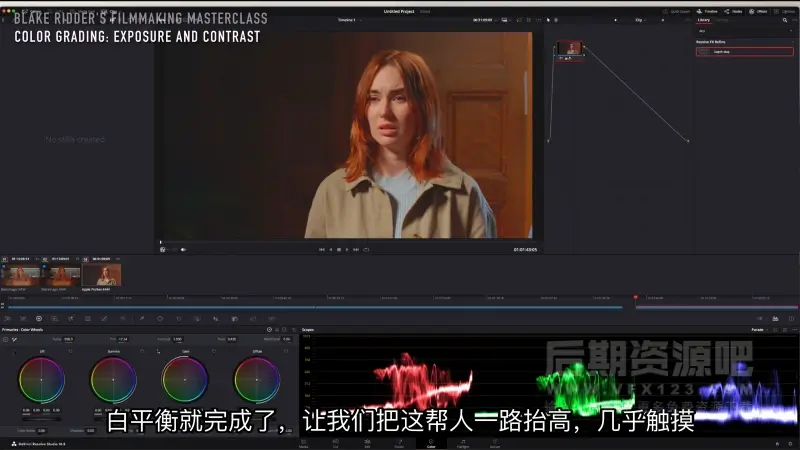Switch to the Library tab in Effects

704,20
